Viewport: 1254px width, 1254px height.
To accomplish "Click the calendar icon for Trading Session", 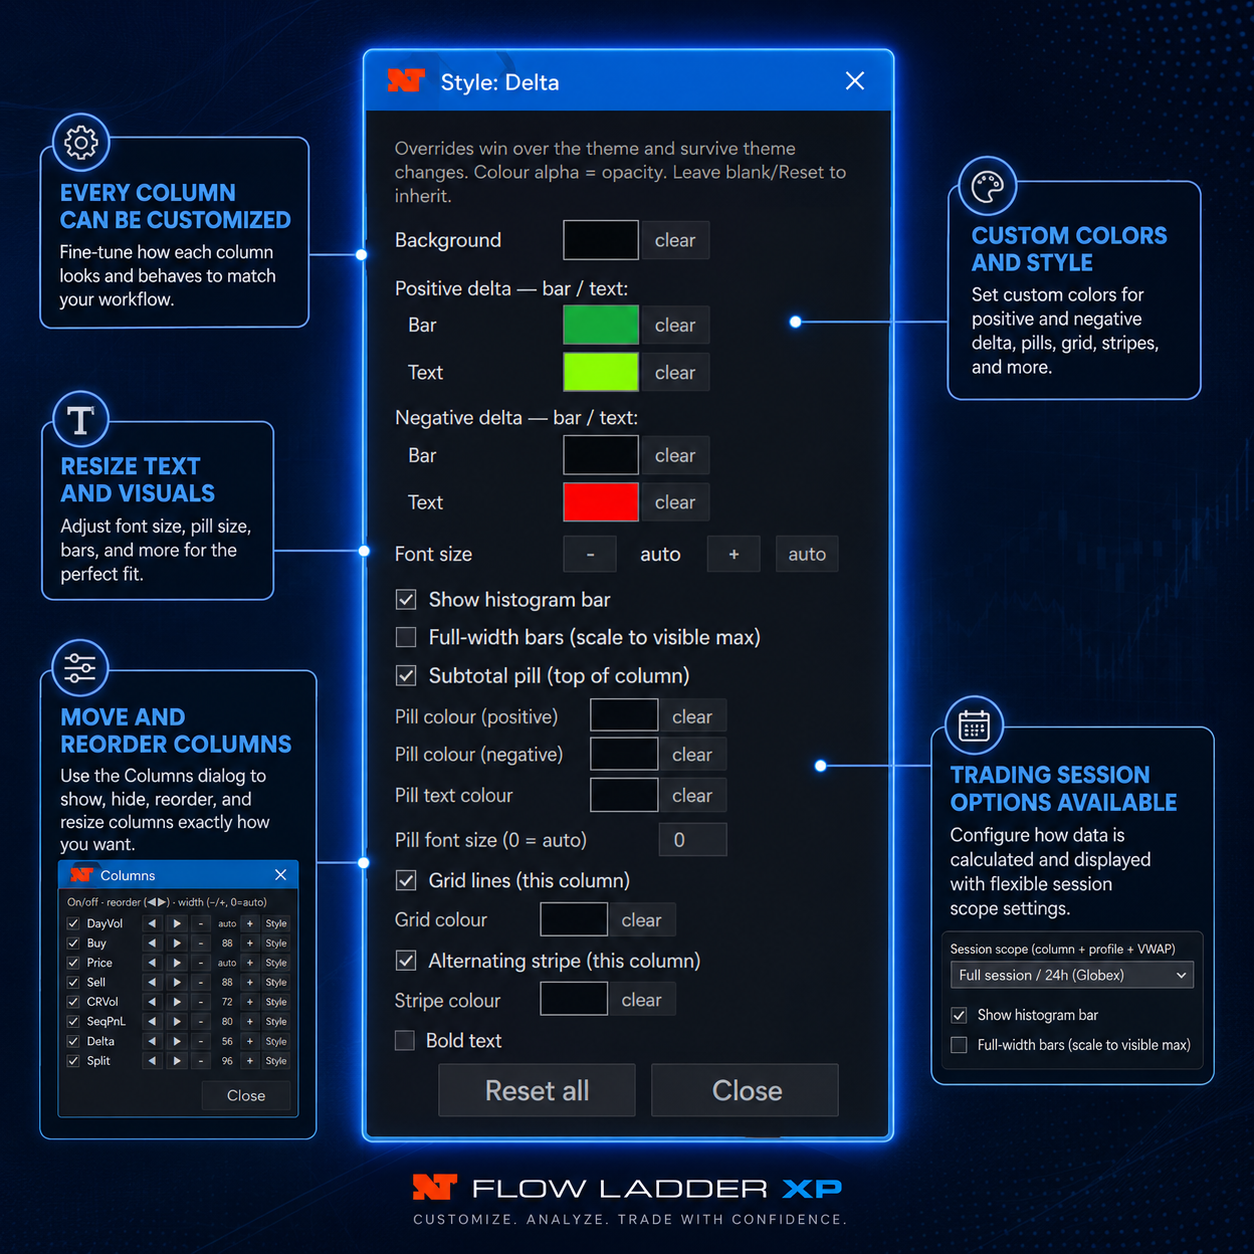I will point(974,725).
